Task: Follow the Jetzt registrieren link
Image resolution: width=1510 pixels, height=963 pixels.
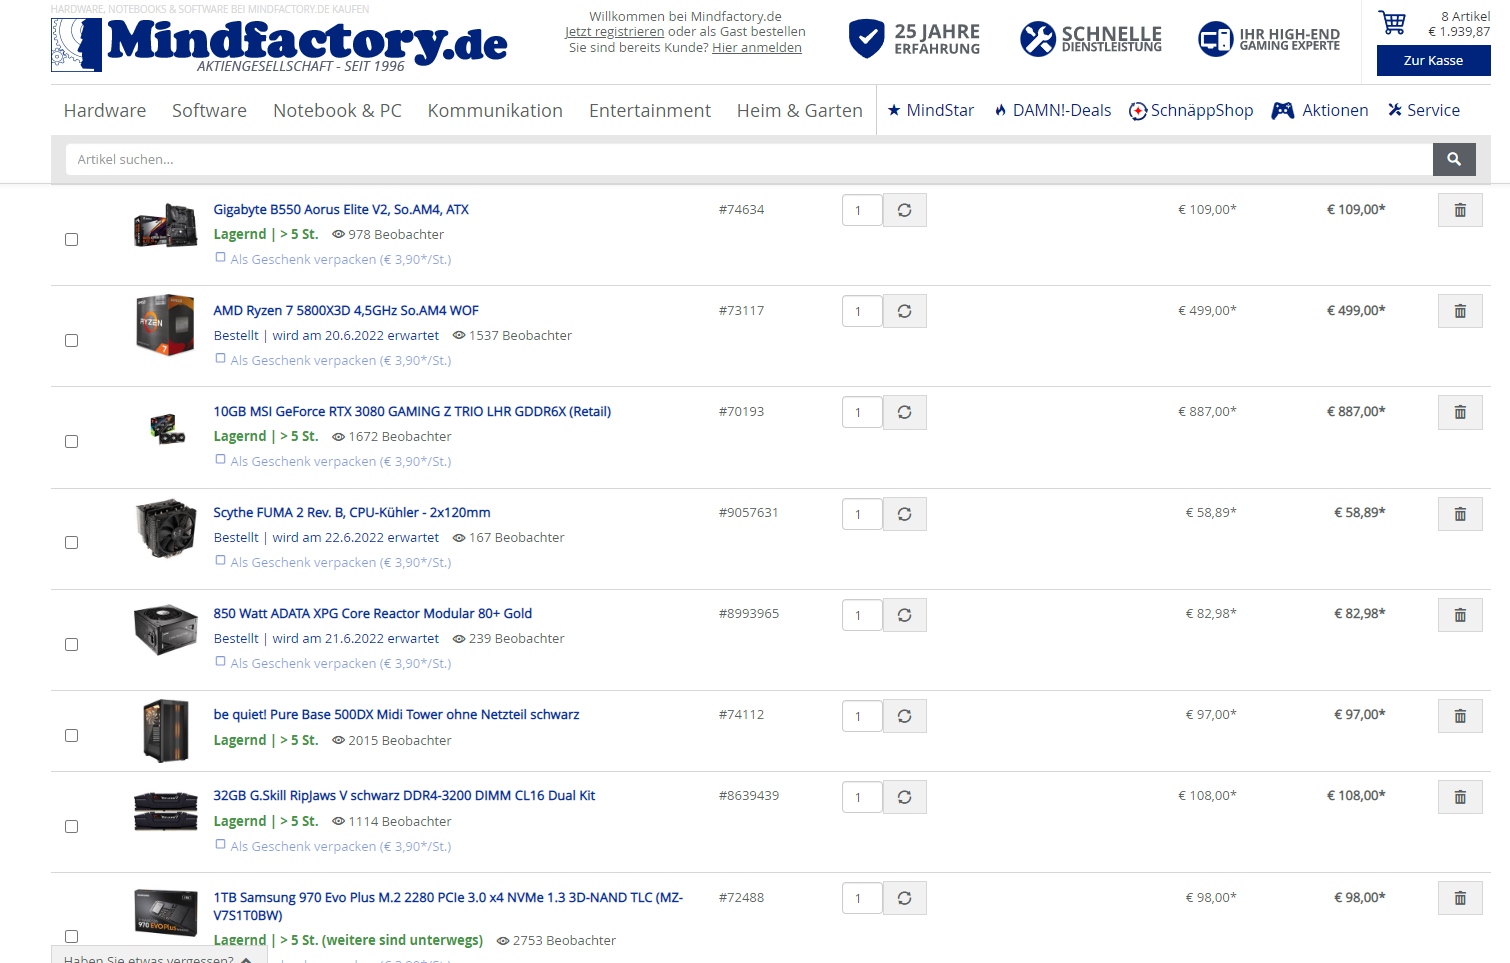Action: click(614, 32)
